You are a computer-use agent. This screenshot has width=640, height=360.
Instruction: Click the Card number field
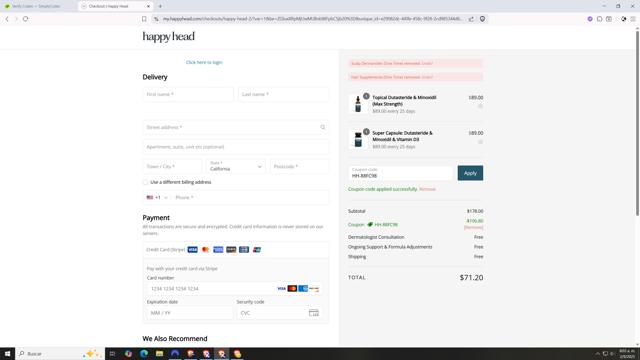tap(234, 289)
